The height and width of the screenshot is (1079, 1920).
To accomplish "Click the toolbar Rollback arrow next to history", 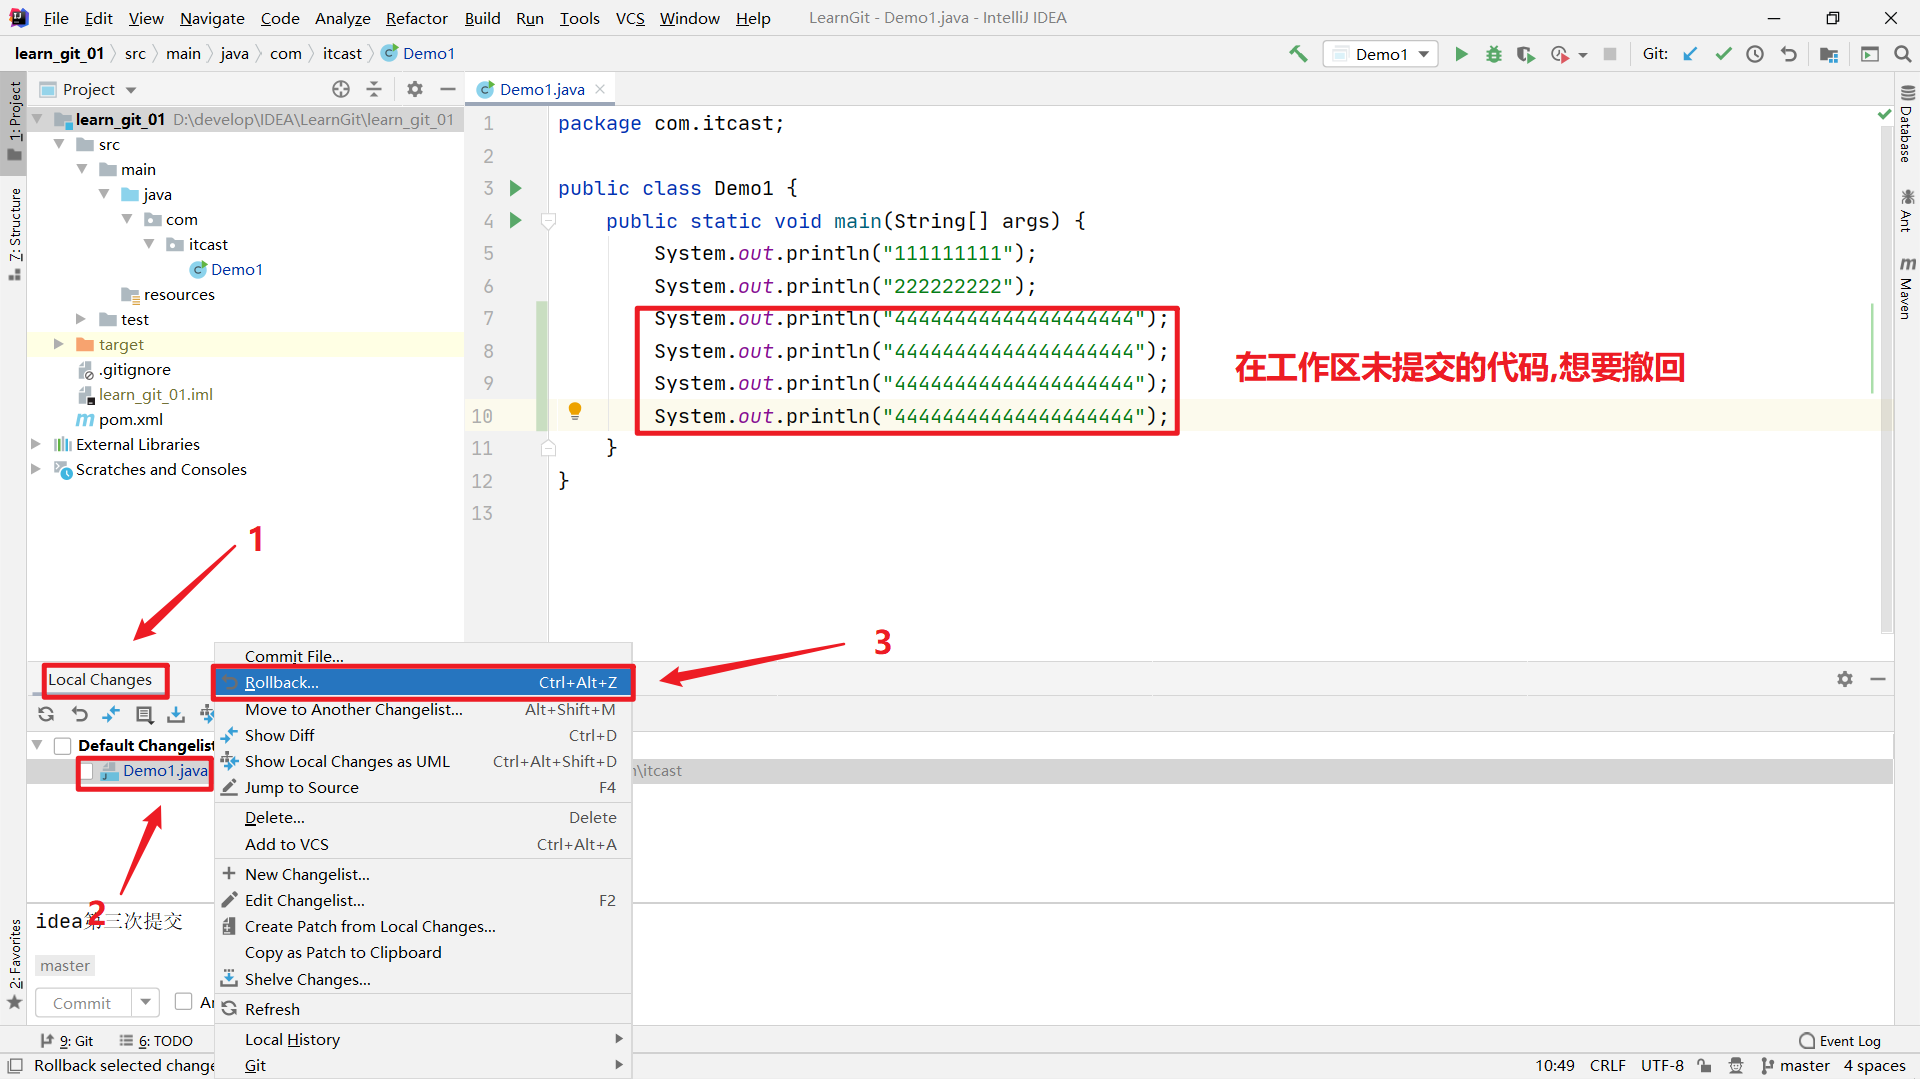I will coord(1788,54).
